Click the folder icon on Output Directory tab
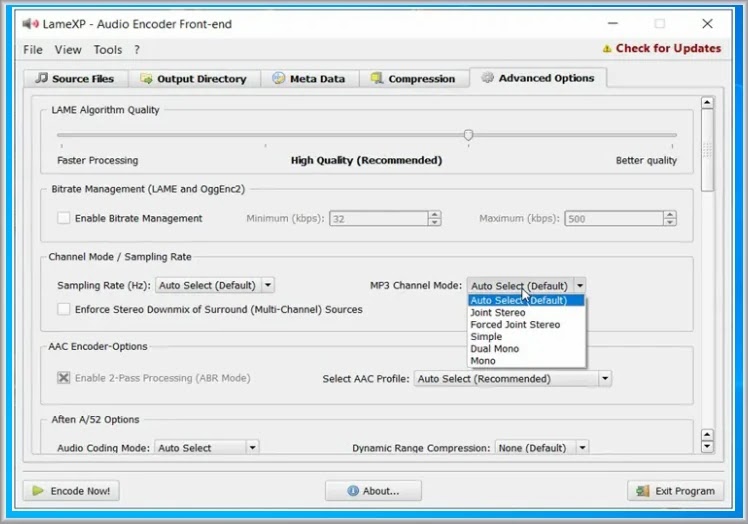 coord(146,78)
